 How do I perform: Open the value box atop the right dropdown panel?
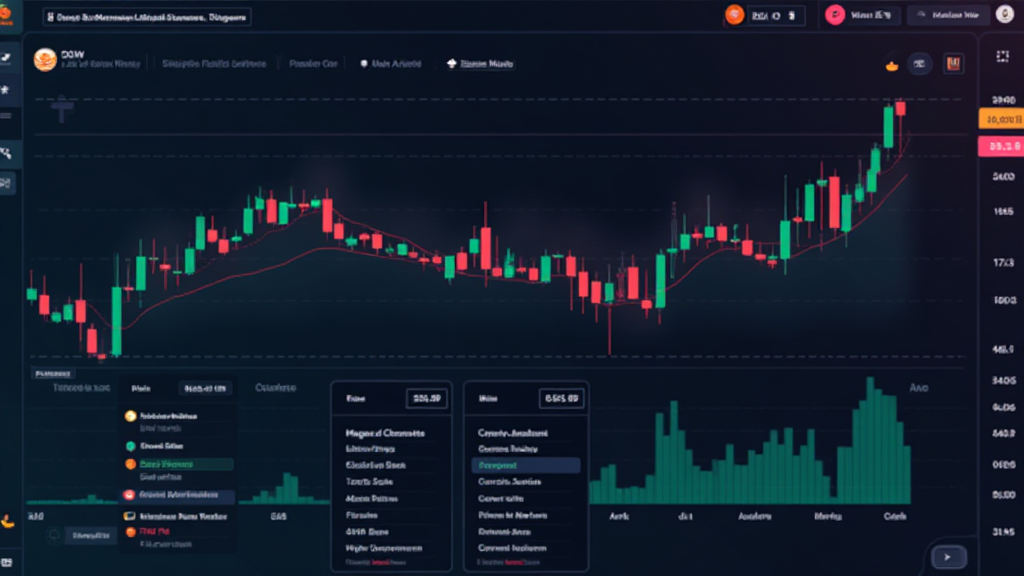tap(561, 398)
